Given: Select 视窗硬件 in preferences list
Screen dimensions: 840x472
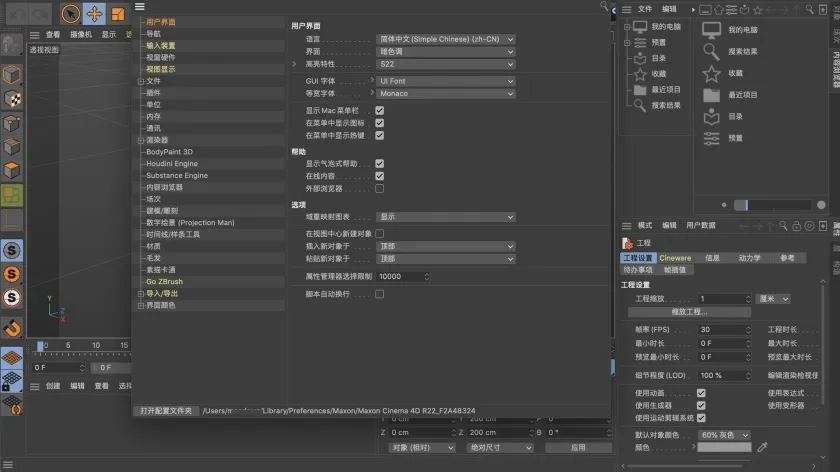Looking at the screenshot, I should pos(160,57).
